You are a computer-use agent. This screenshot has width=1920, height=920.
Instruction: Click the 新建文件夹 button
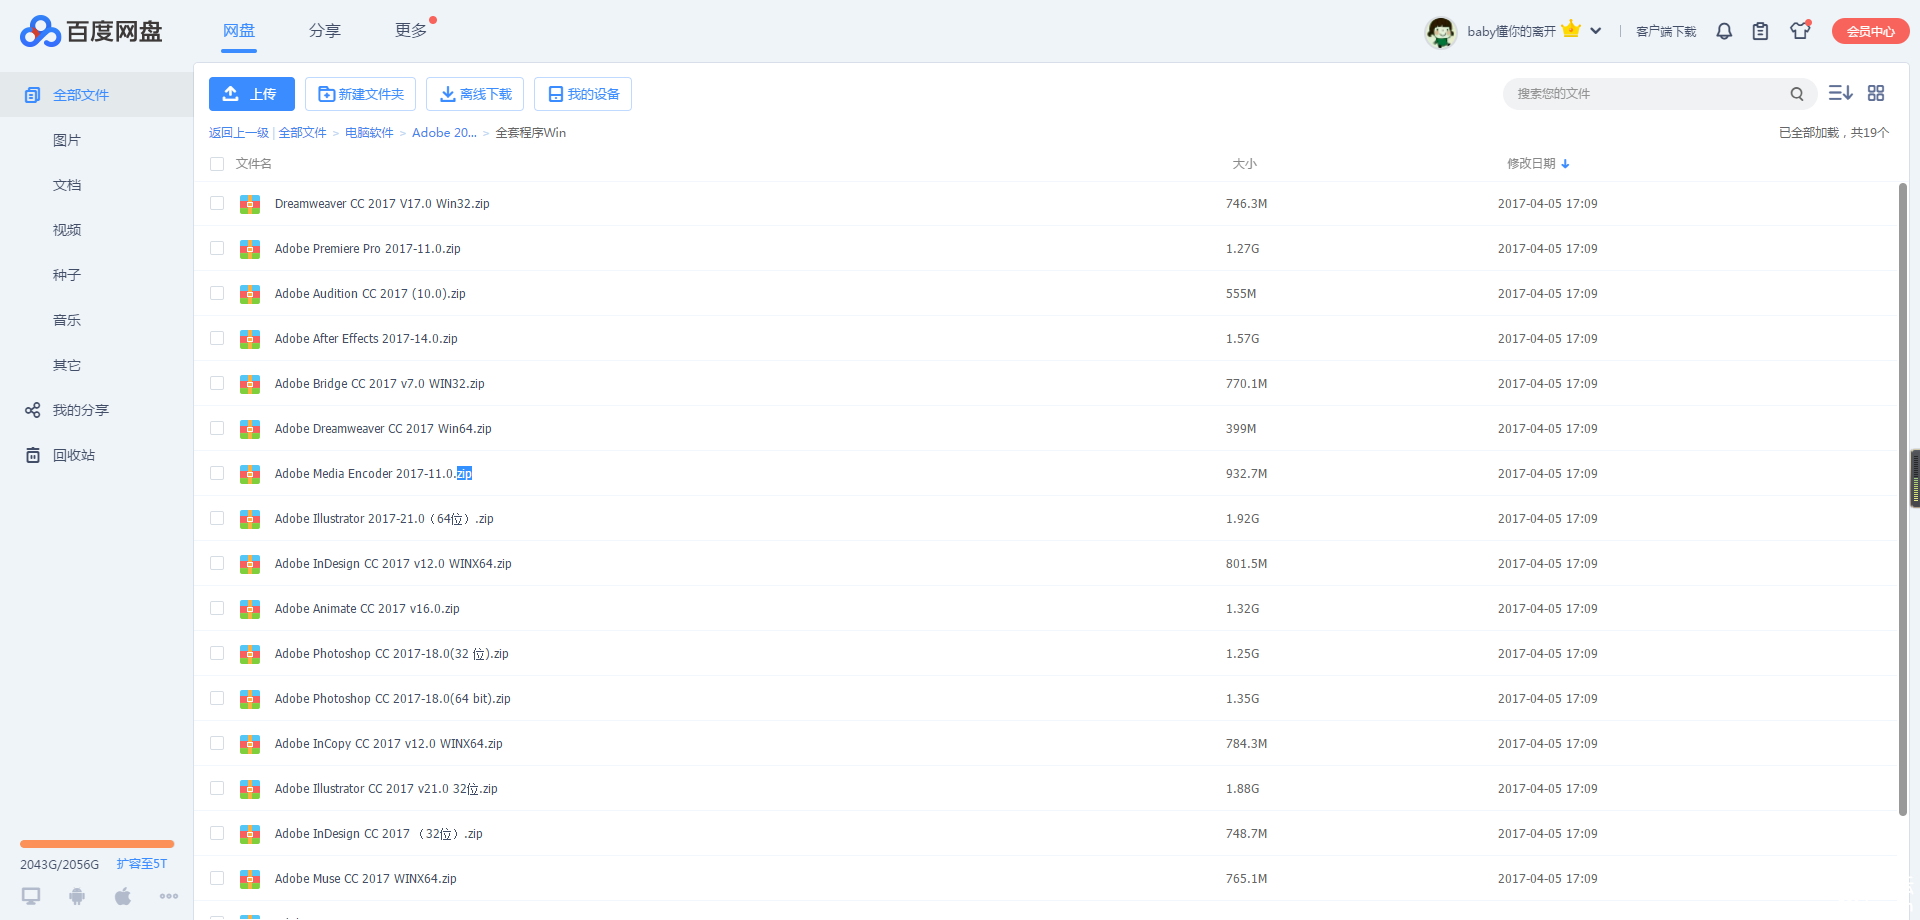[361, 94]
